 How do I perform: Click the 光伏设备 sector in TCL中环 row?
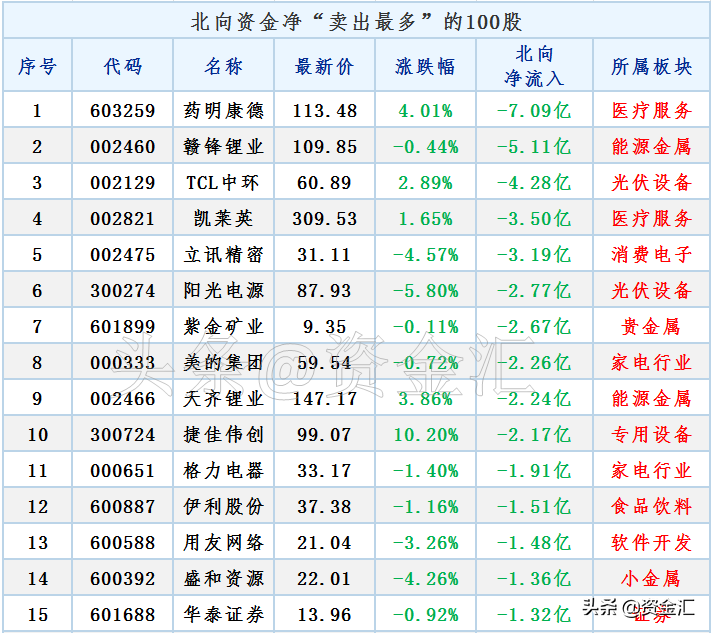click(x=652, y=183)
